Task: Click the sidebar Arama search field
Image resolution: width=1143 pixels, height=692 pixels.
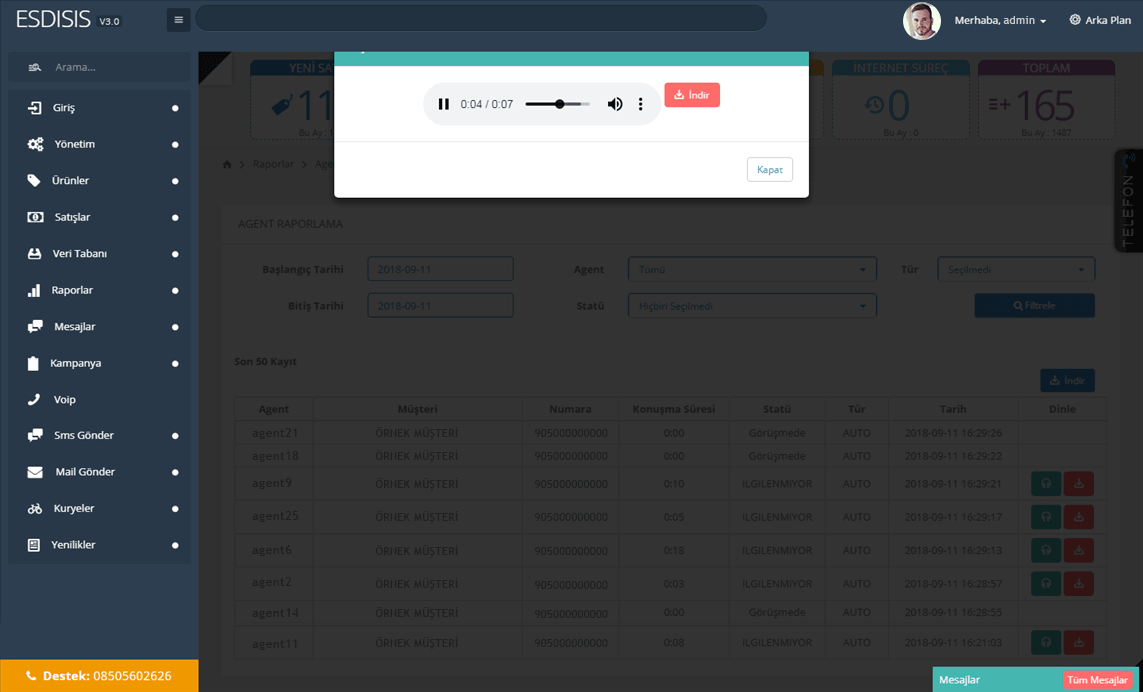Action: pos(100,67)
